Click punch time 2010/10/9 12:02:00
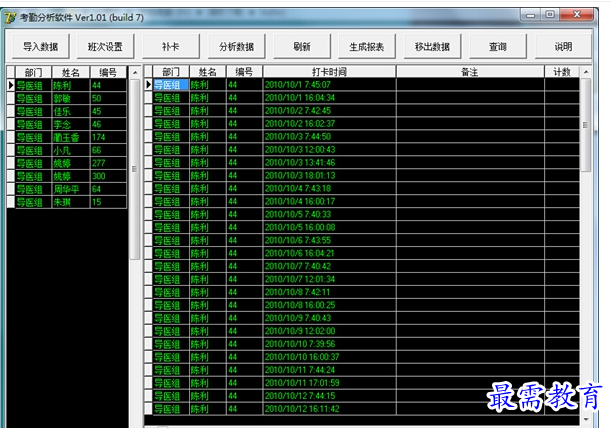The width and height of the screenshot is (611, 428). (300, 331)
